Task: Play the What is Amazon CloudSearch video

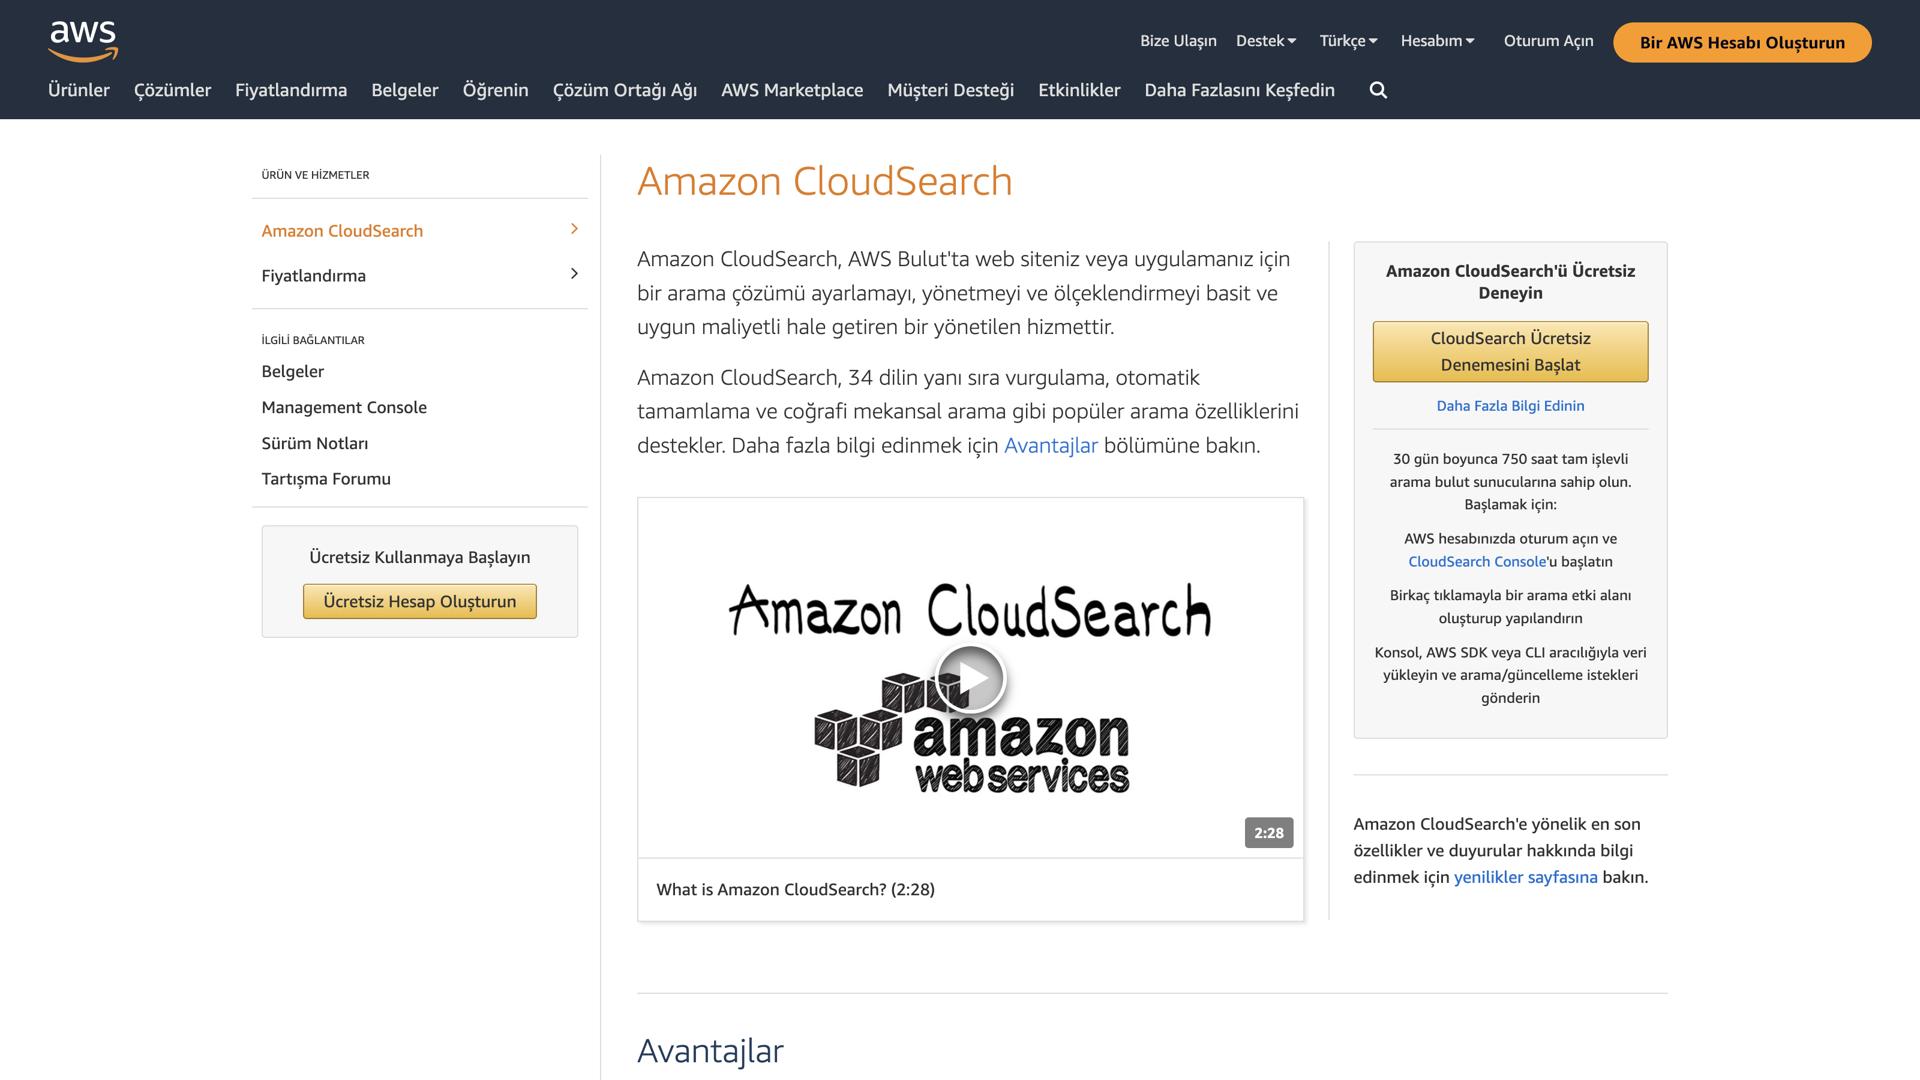Action: click(969, 677)
